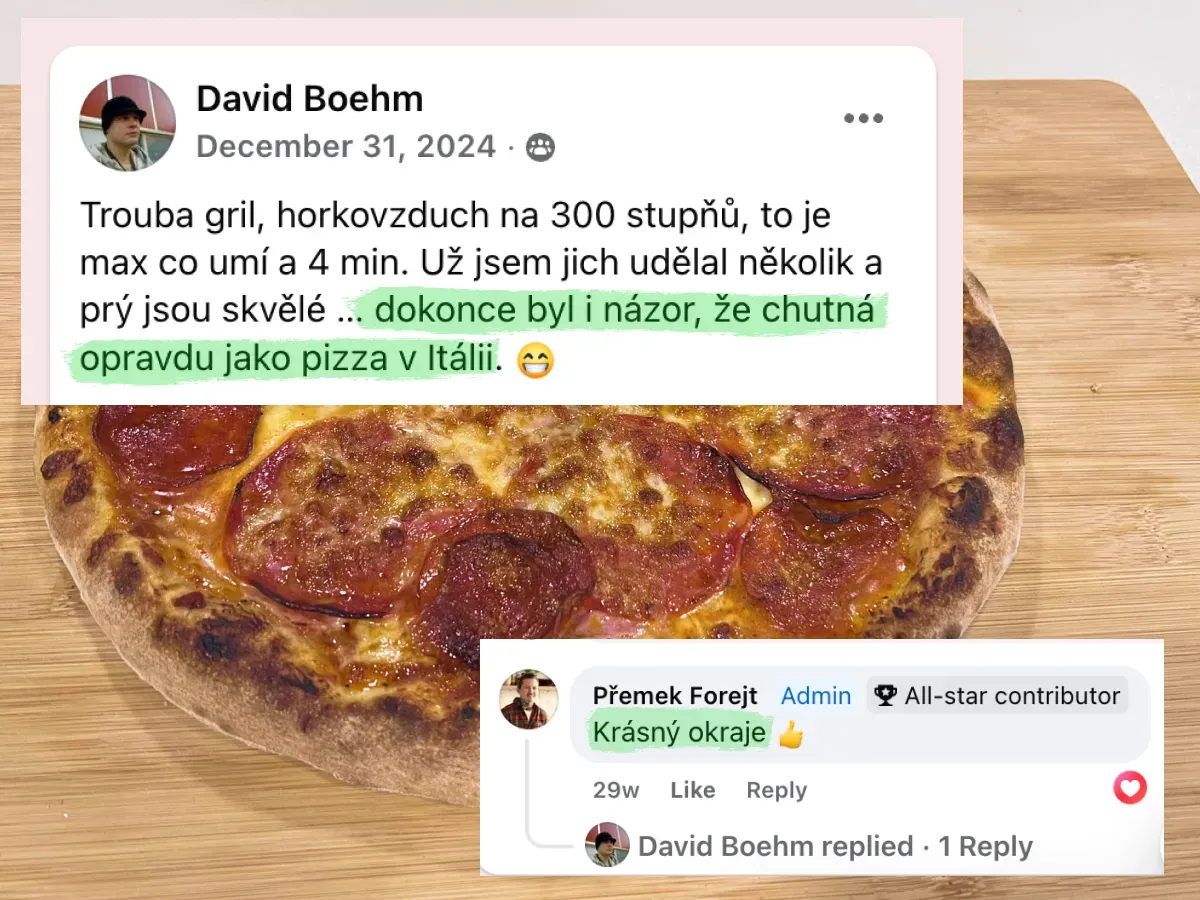The image size is (1200, 900).
Task: Open the December 31, 2024 post timestamp
Action: tap(346, 147)
